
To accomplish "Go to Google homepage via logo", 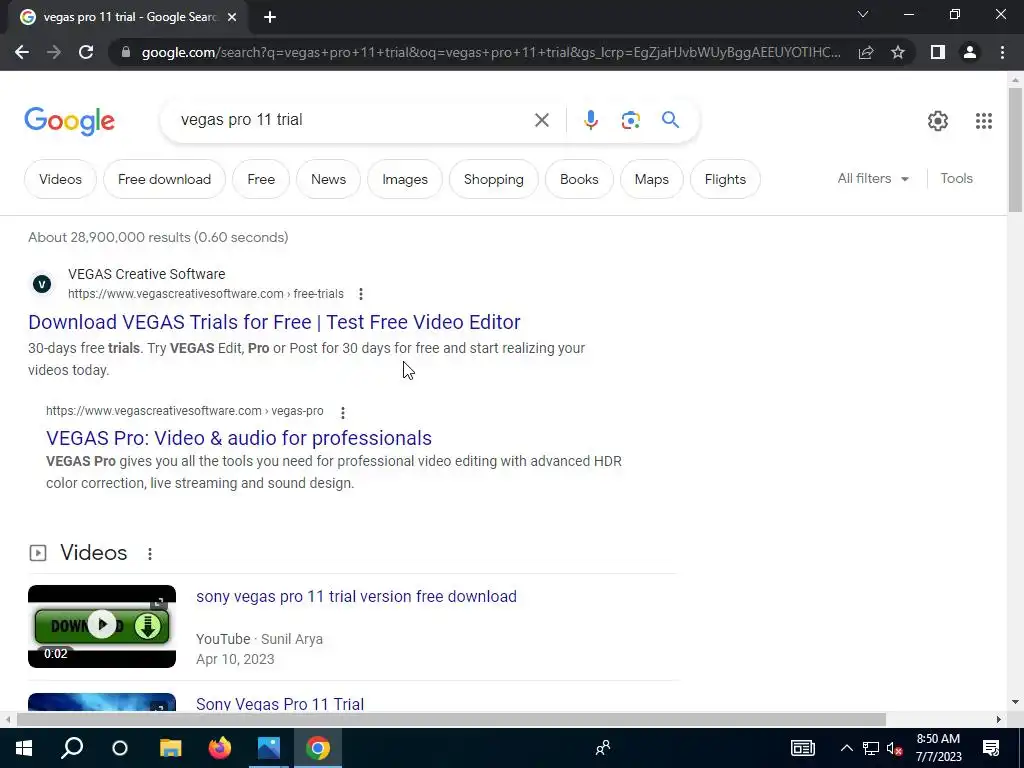I will click(69, 121).
